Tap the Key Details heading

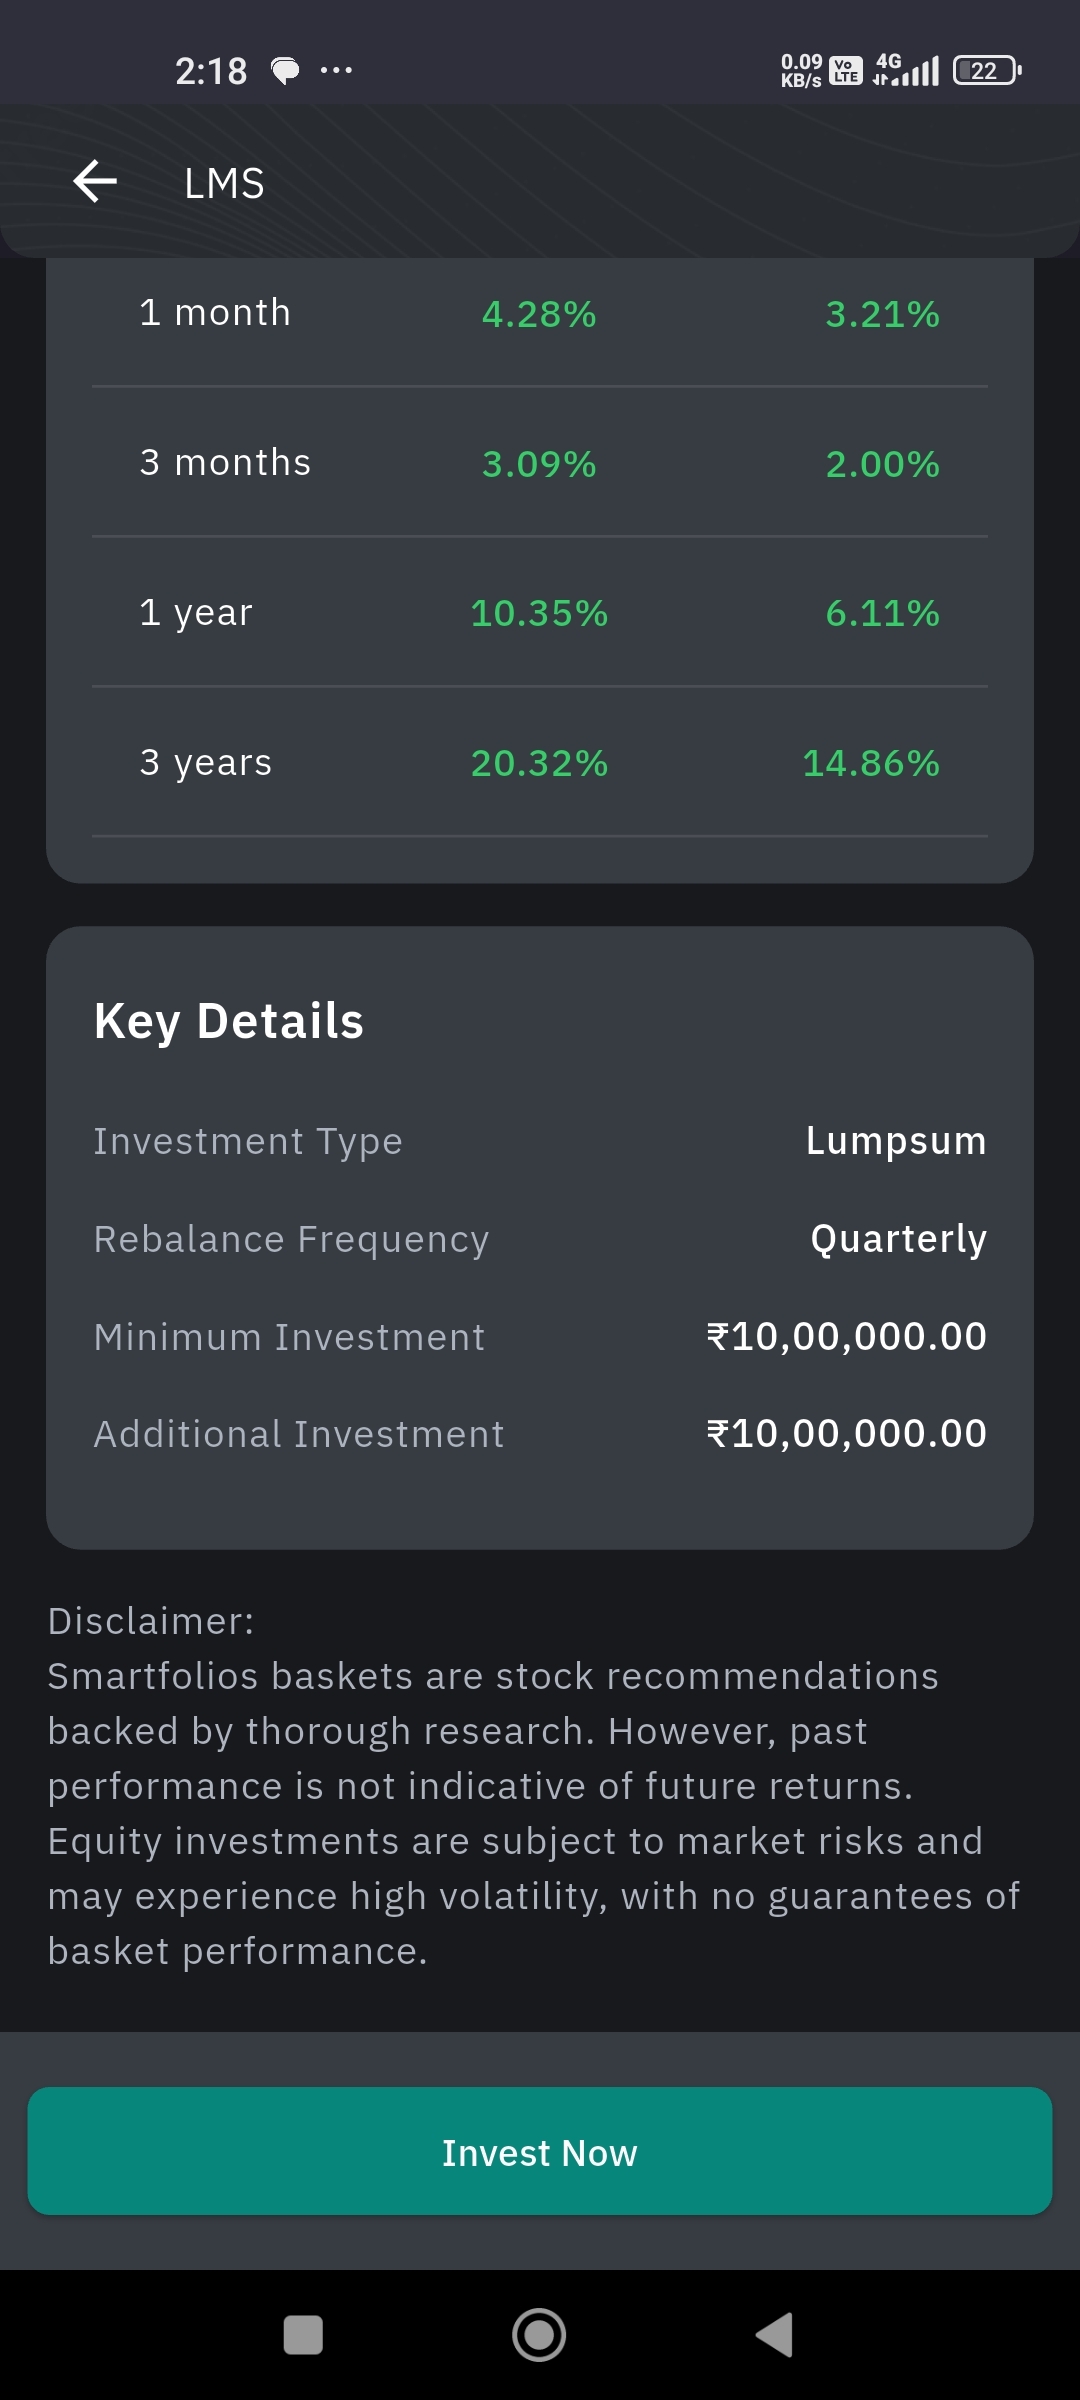229,1021
